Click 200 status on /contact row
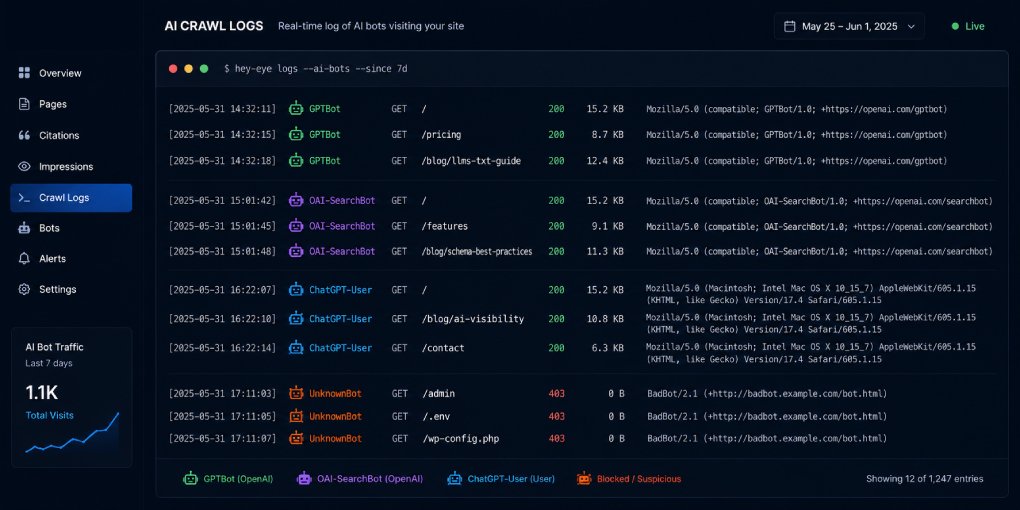This screenshot has width=1020, height=510. [556, 348]
